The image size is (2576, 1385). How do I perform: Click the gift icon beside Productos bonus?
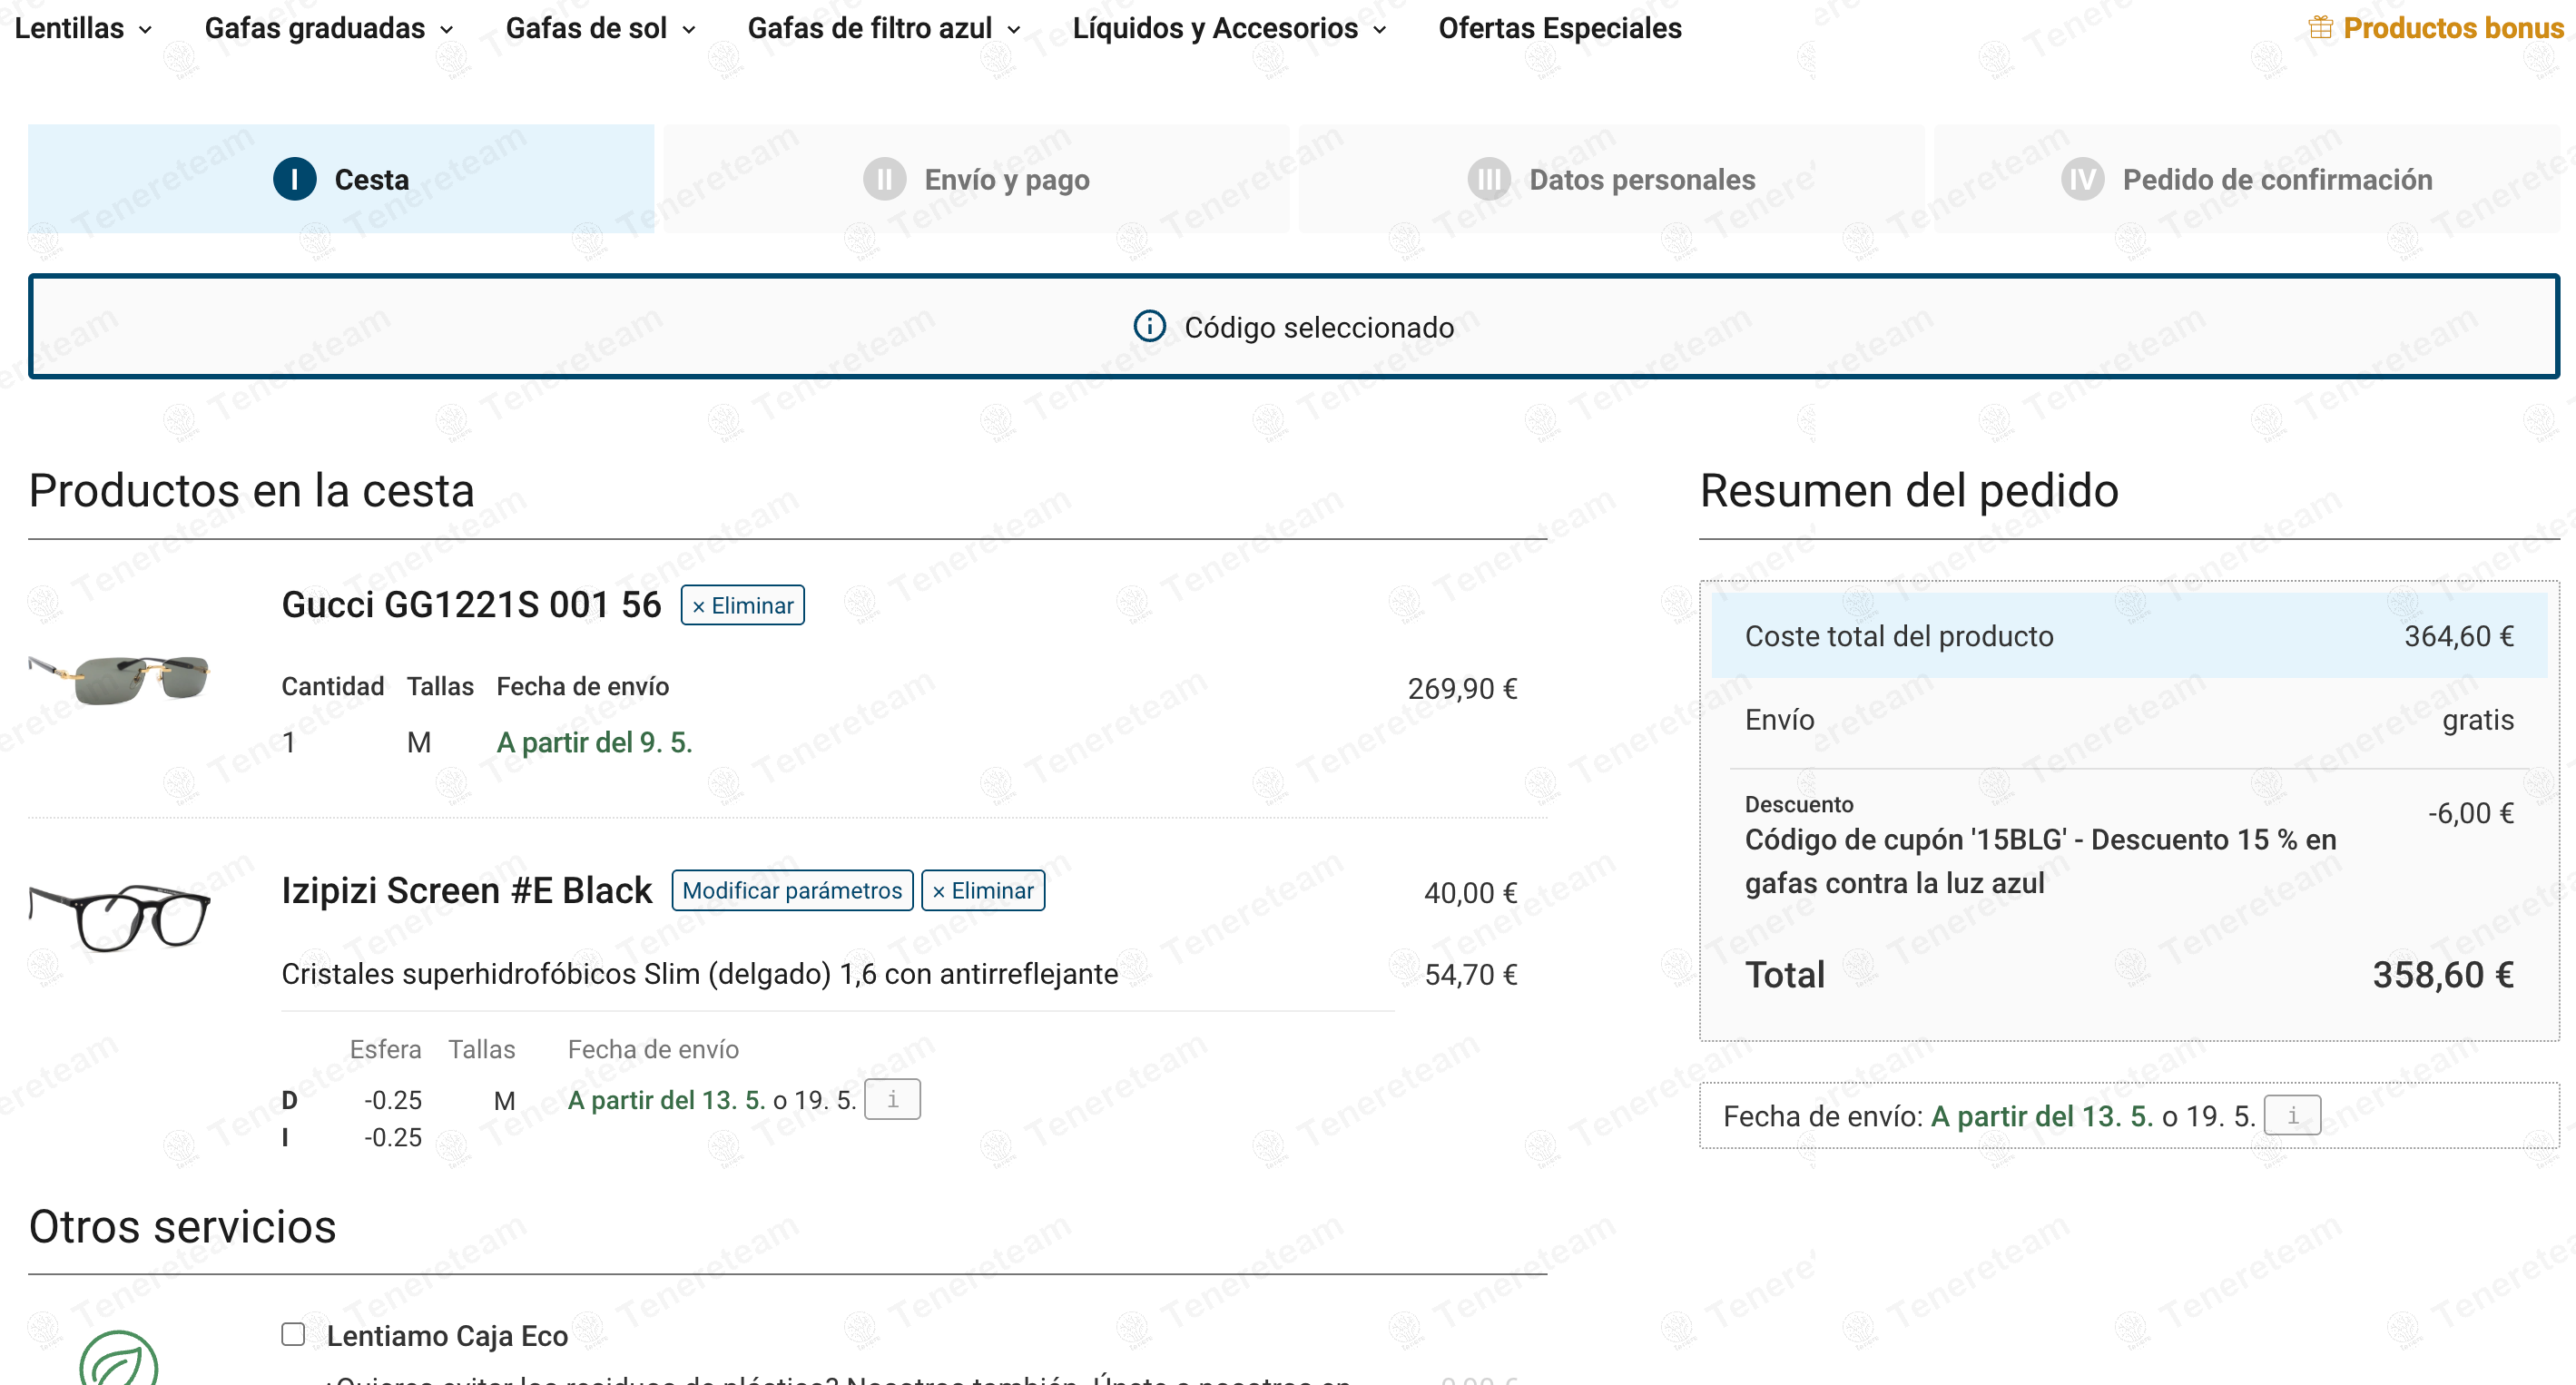2321,27
